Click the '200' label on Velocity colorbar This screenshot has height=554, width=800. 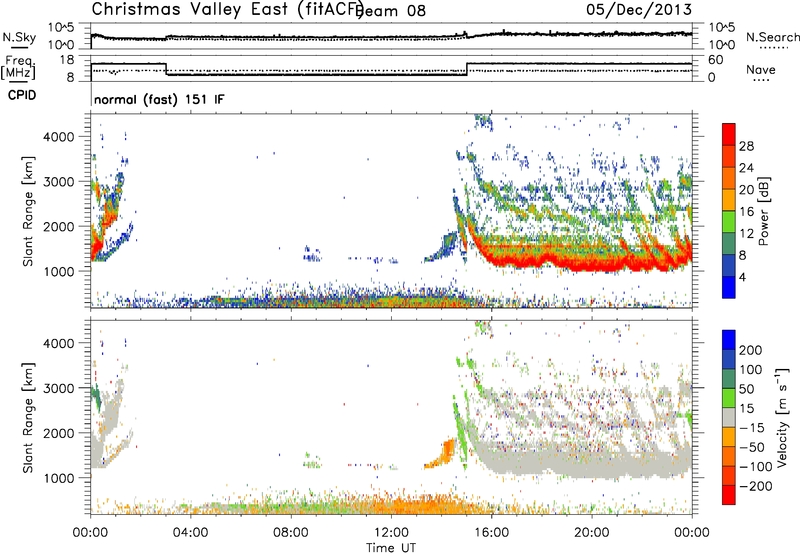(751, 350)
